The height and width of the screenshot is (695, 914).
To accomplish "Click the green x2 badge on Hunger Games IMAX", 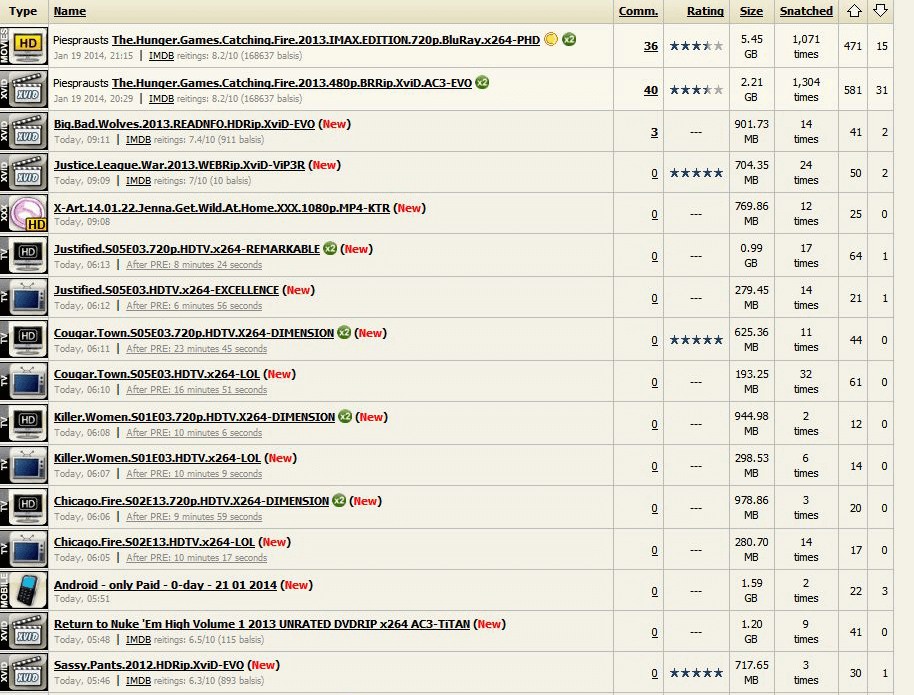I will click(569, 39).
